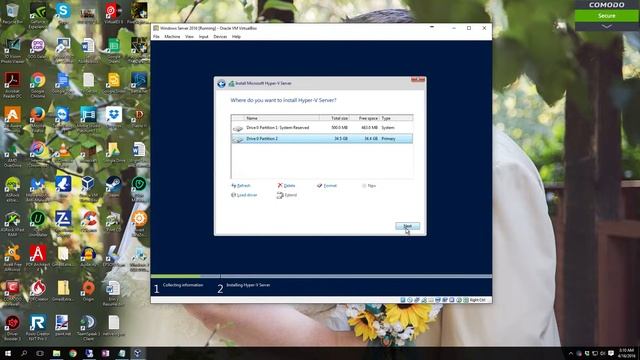
Task: Select Drive 0 Partition 2 row
Action: [322, 139]
